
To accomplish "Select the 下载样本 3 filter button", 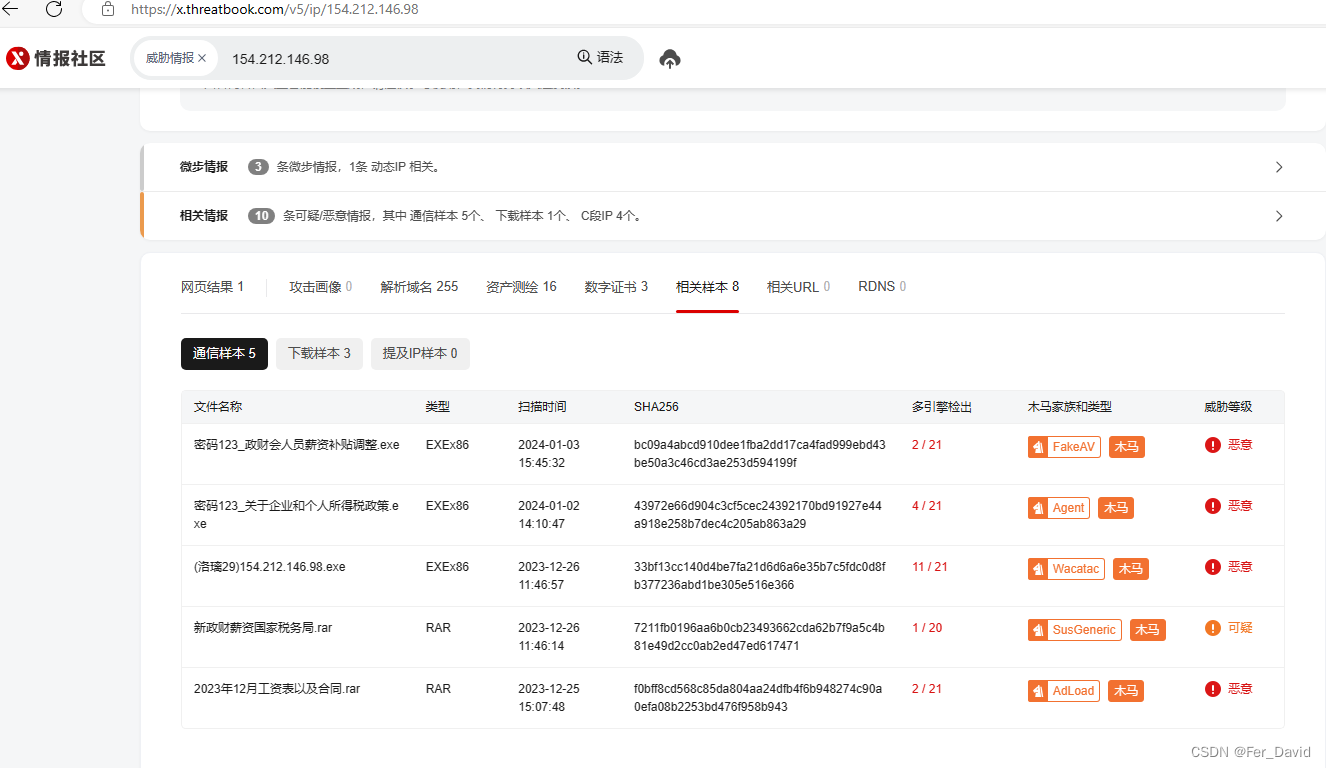I will pos(319,353).
